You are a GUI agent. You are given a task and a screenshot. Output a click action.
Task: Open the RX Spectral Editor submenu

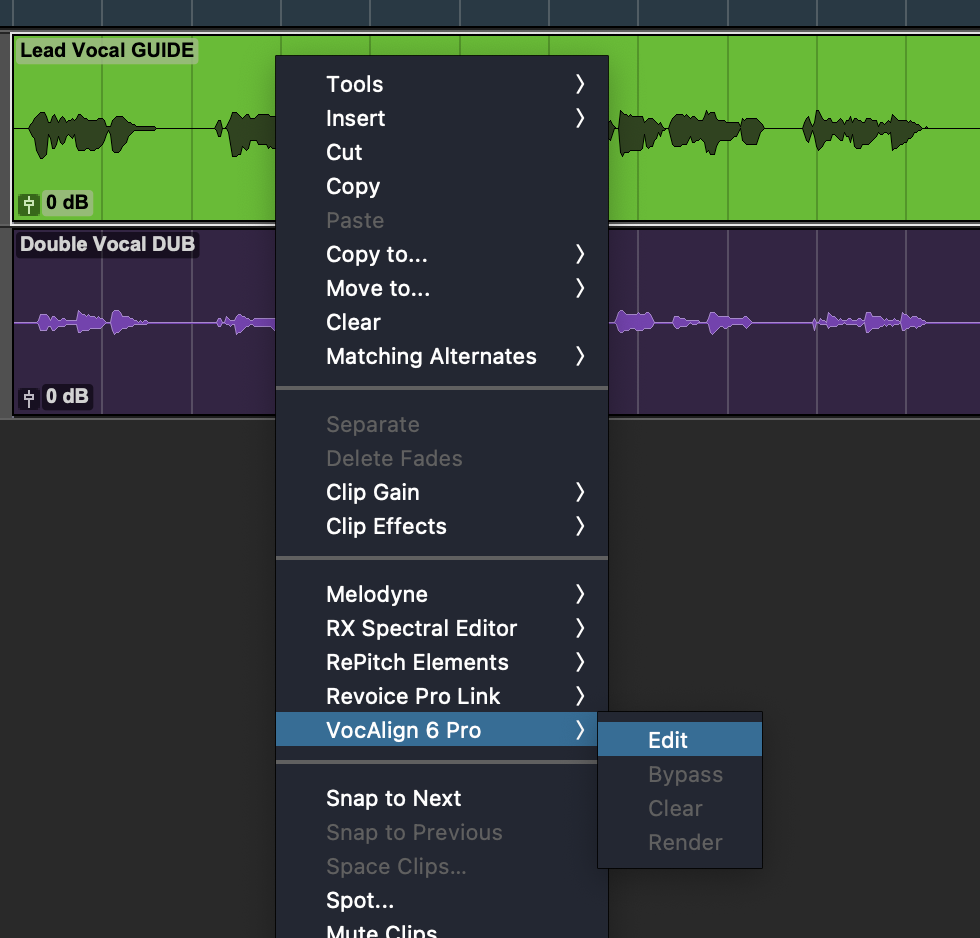pos(421,628)
